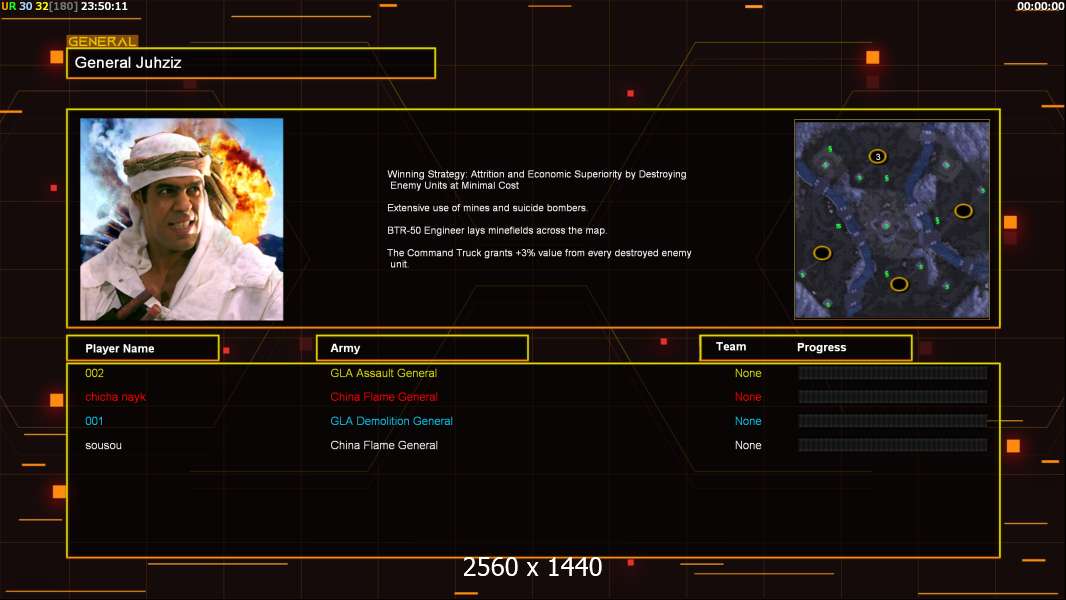The image size is (1066, 600).
Task: Click team None value for sousou
Action: (748, 445)
